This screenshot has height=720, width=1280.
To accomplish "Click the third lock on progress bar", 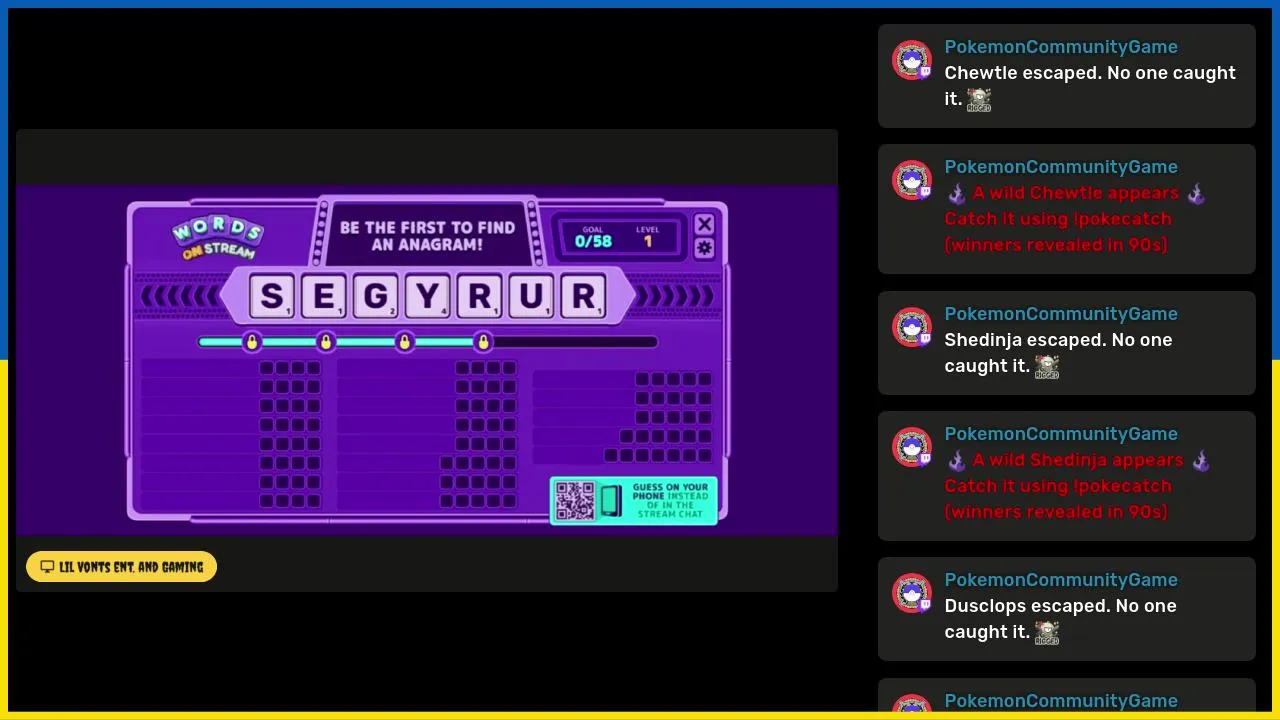I will pos(404,342).
